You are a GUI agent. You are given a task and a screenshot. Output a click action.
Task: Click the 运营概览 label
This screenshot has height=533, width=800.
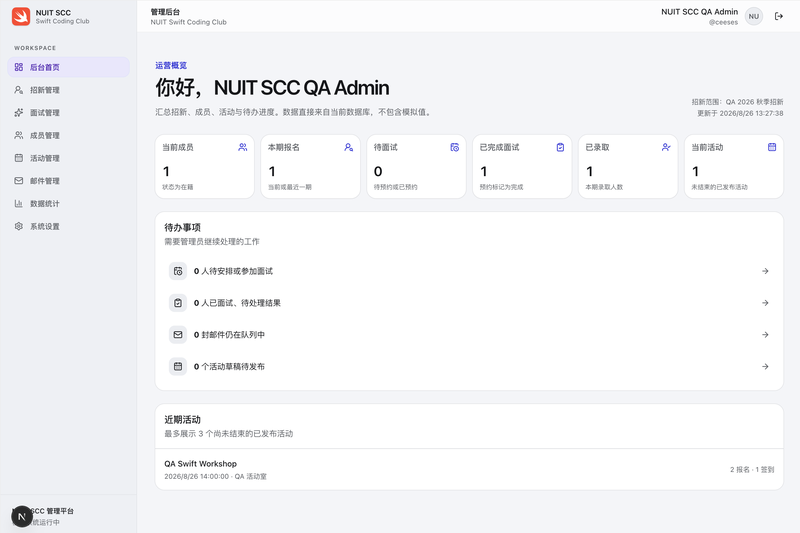(171, 65)
